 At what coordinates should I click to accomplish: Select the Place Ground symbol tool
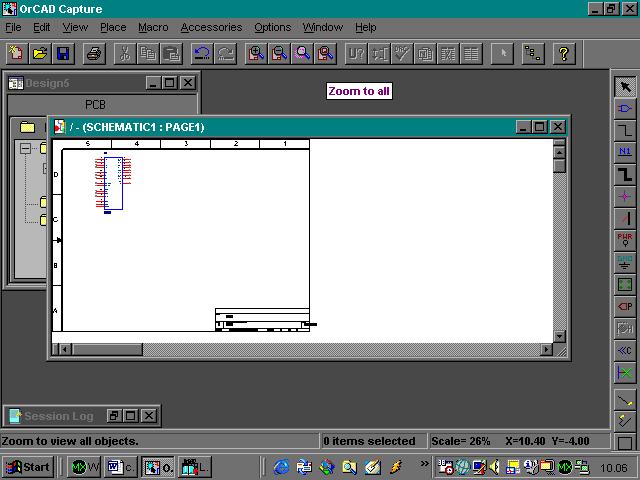point(625,262)
